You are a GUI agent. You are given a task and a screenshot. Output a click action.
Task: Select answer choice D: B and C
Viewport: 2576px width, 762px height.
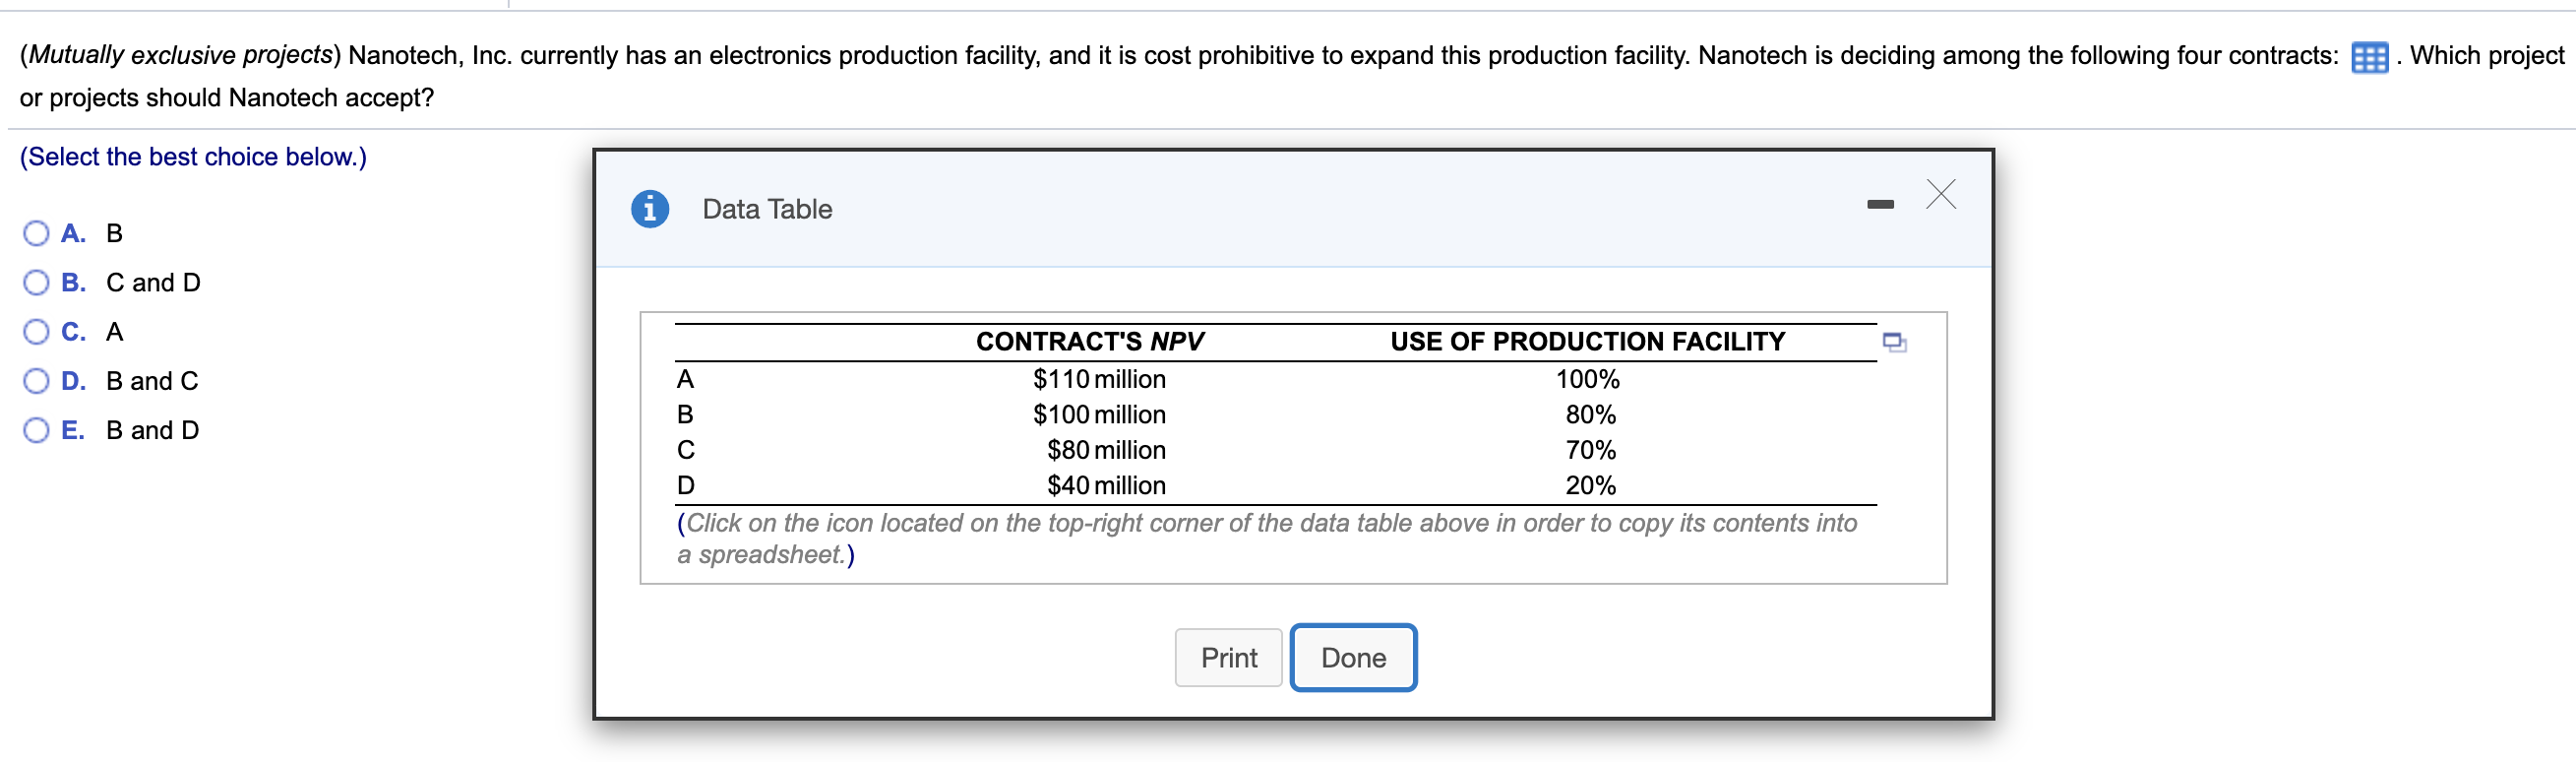(36, 381)
